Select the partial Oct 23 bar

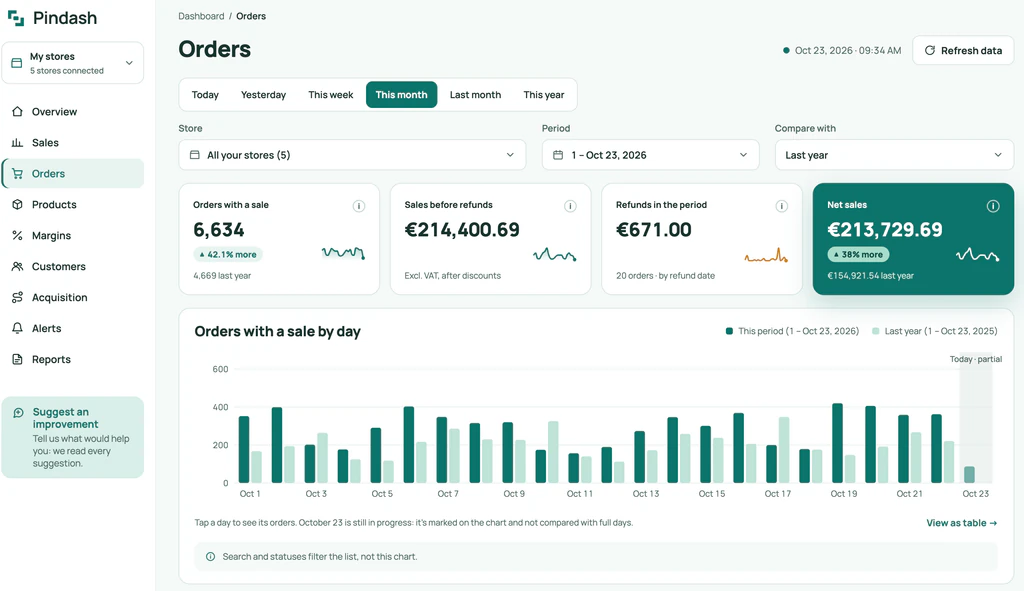point(969,475)
